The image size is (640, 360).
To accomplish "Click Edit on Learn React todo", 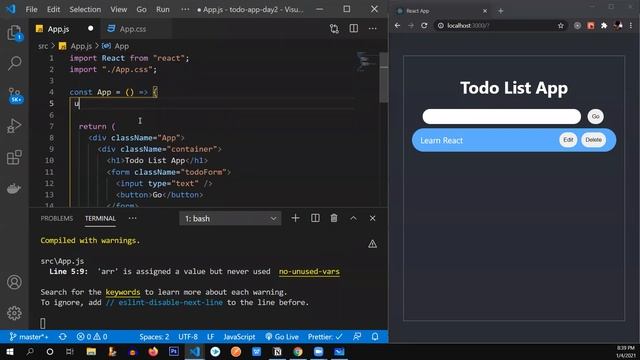I will click(x=568, y=140).
